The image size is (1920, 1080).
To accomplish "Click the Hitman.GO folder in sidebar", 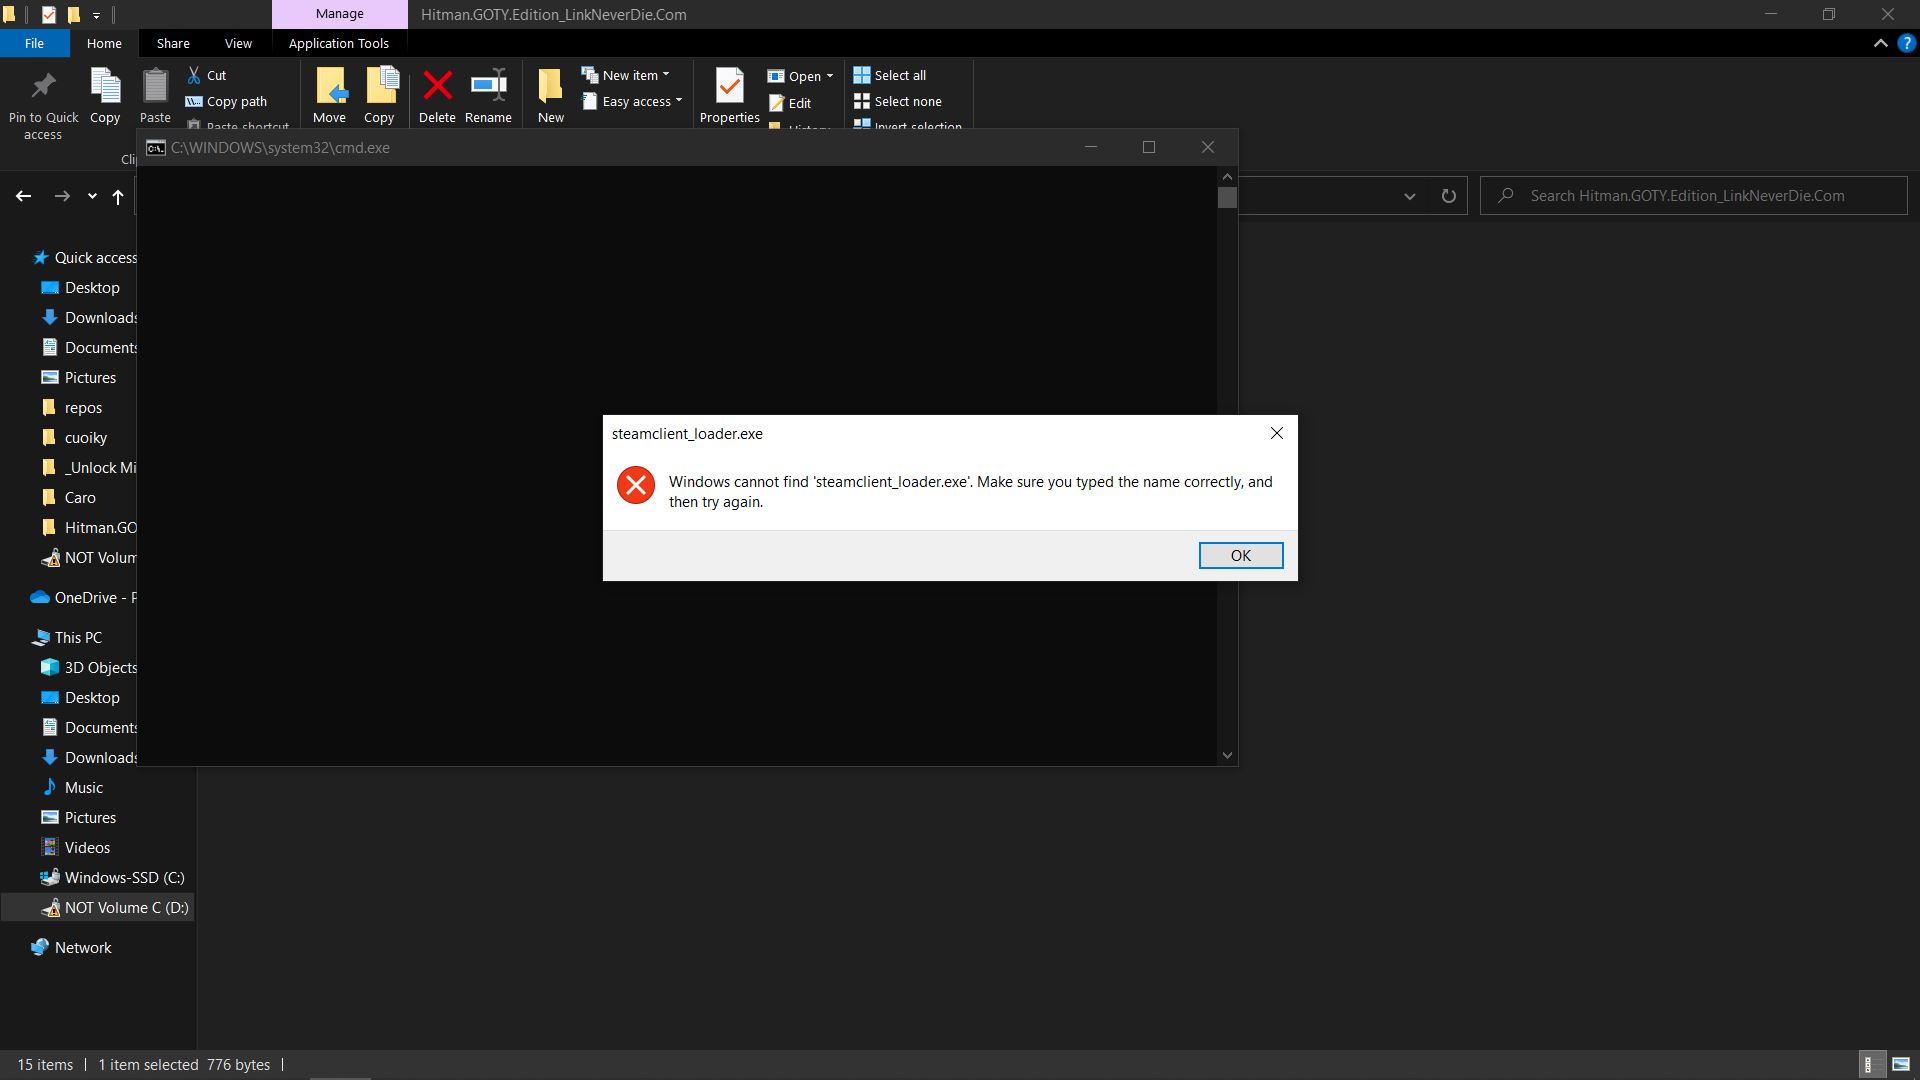I will [x=100, y=526].
